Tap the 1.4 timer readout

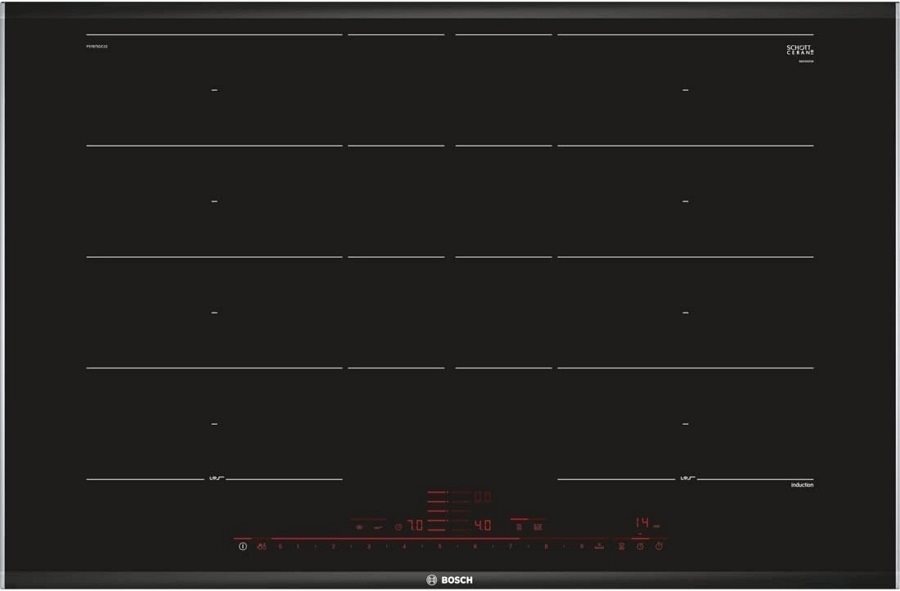point(642,523)
